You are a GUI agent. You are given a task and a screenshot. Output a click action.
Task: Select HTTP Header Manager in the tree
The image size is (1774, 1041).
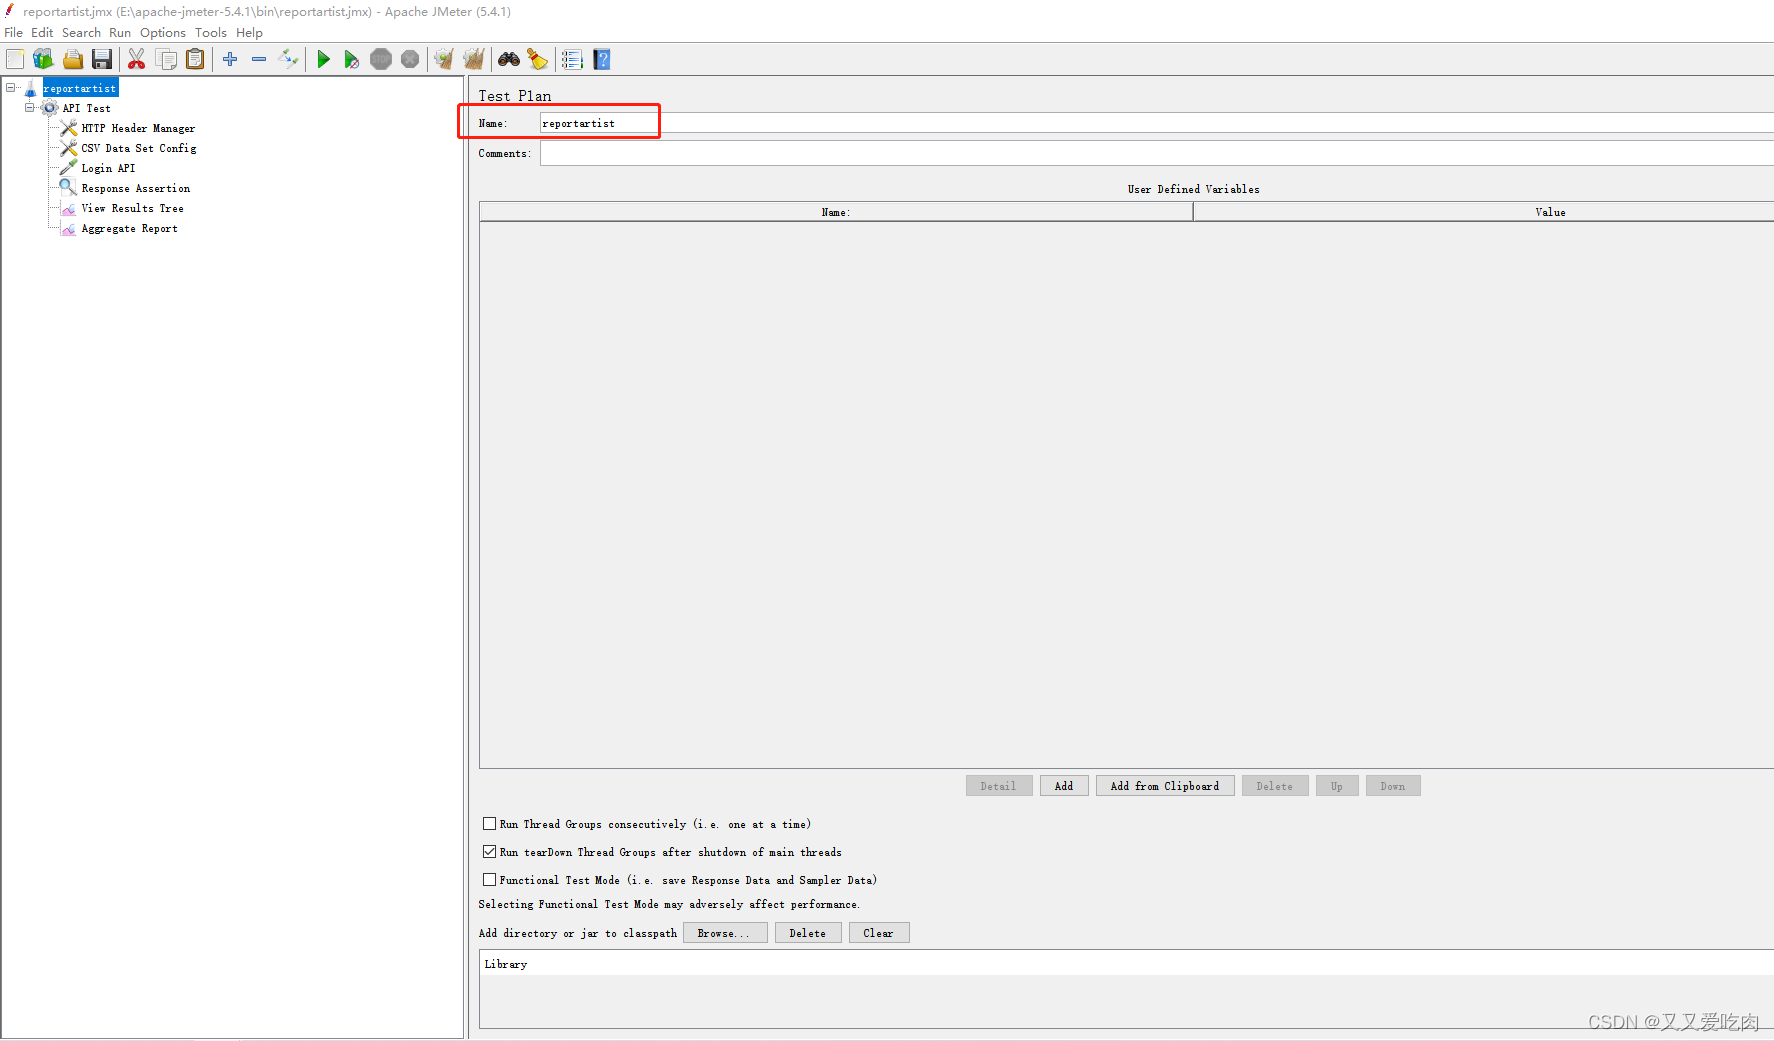pos(138,128)
